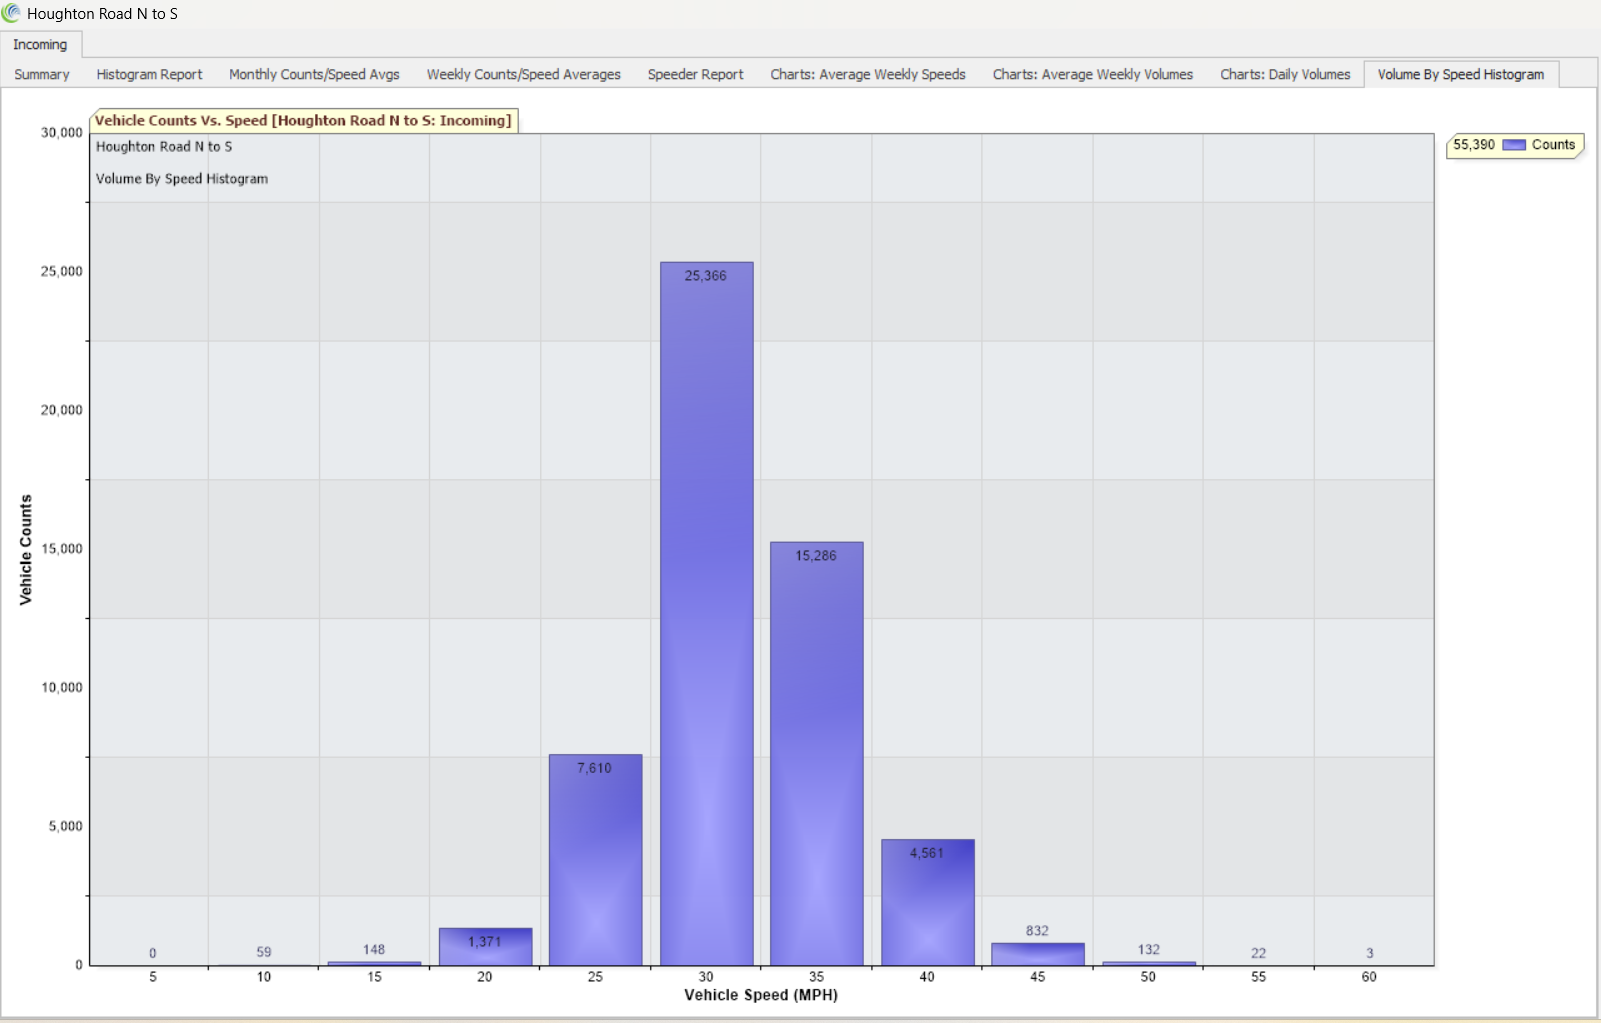Screen dimensions: 1601x1023
Task: Open Charts: Daily Volumes tab
Action: [1285, 75]
